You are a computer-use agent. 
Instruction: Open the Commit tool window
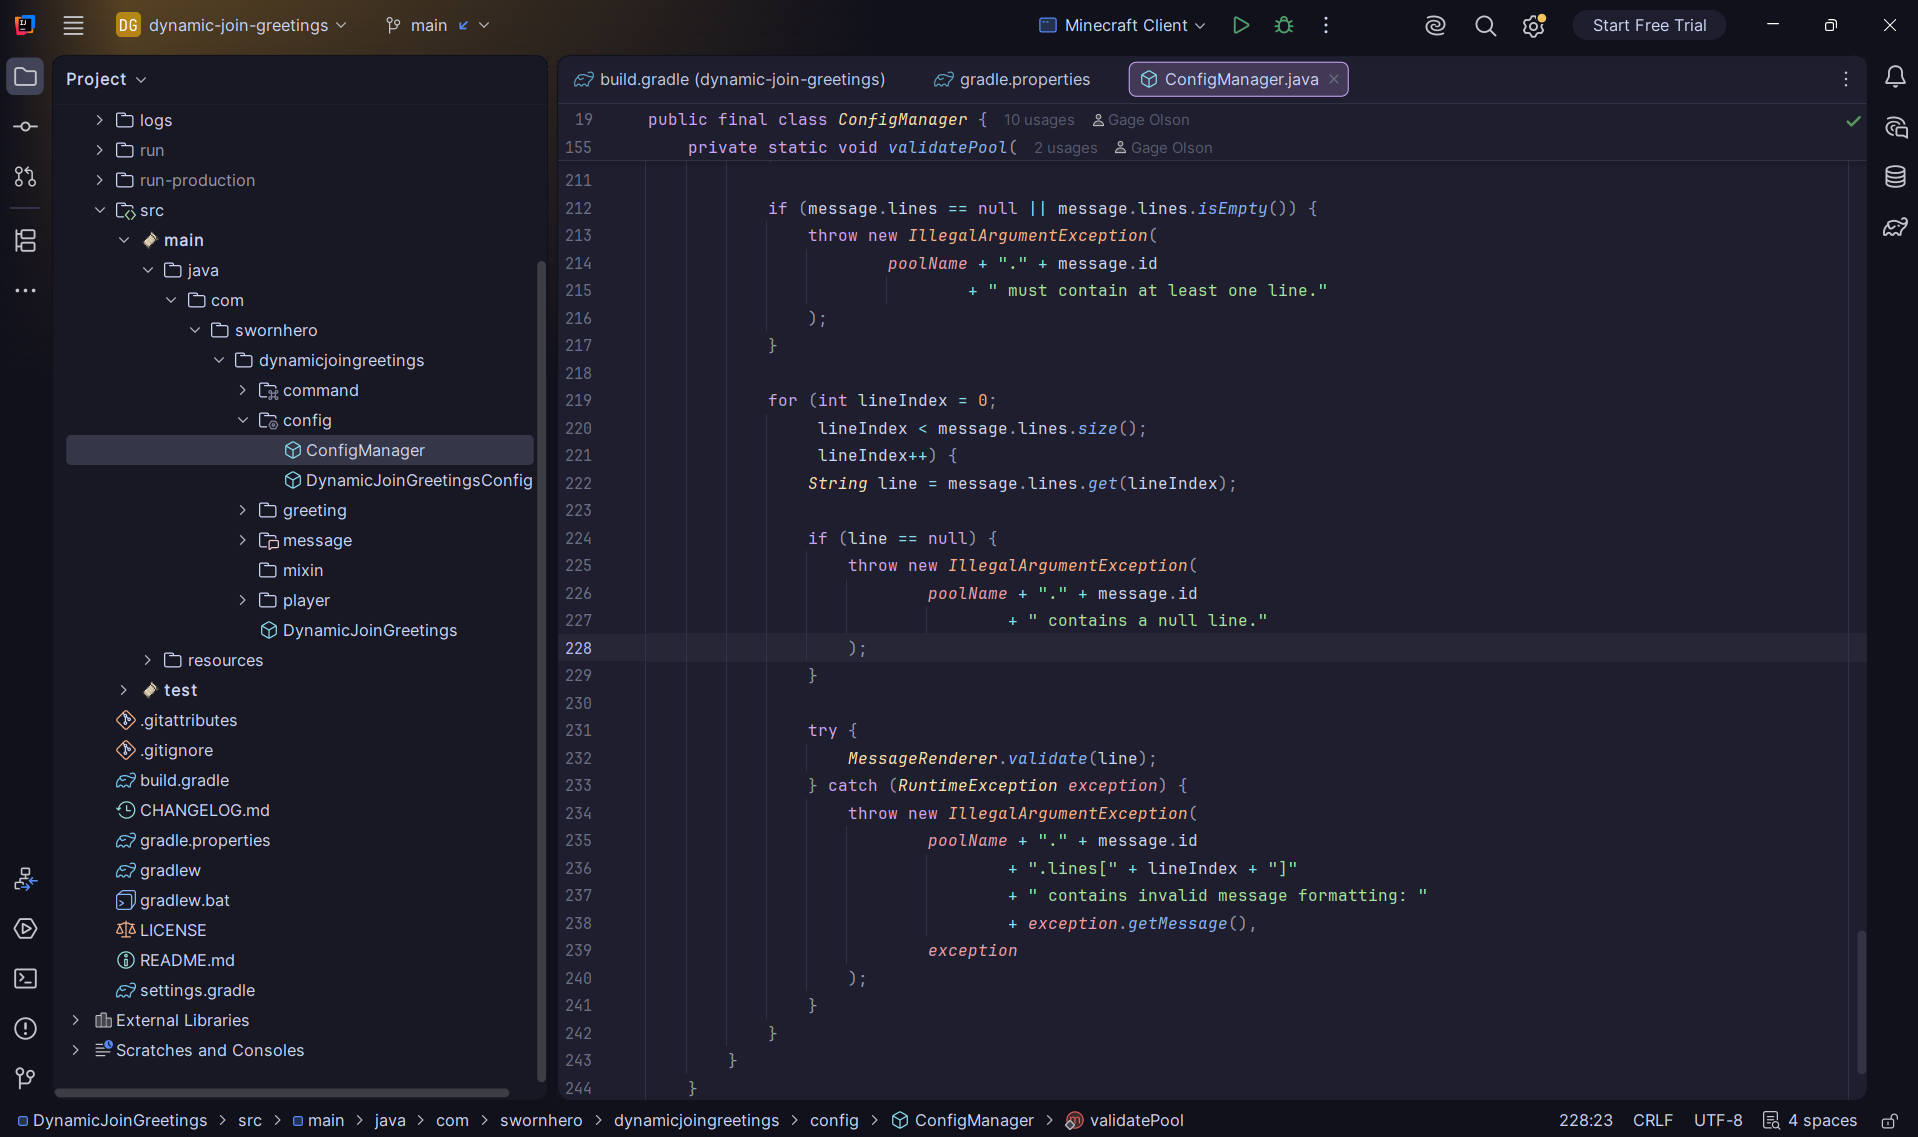(x=25, y=127)
